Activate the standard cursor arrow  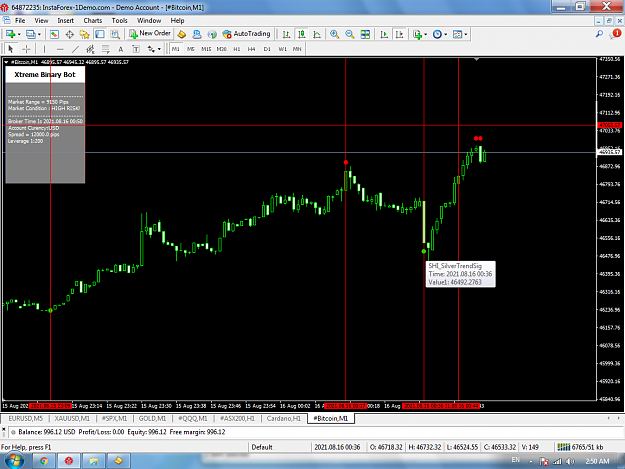pyautogui.click(x=11, y=49)
